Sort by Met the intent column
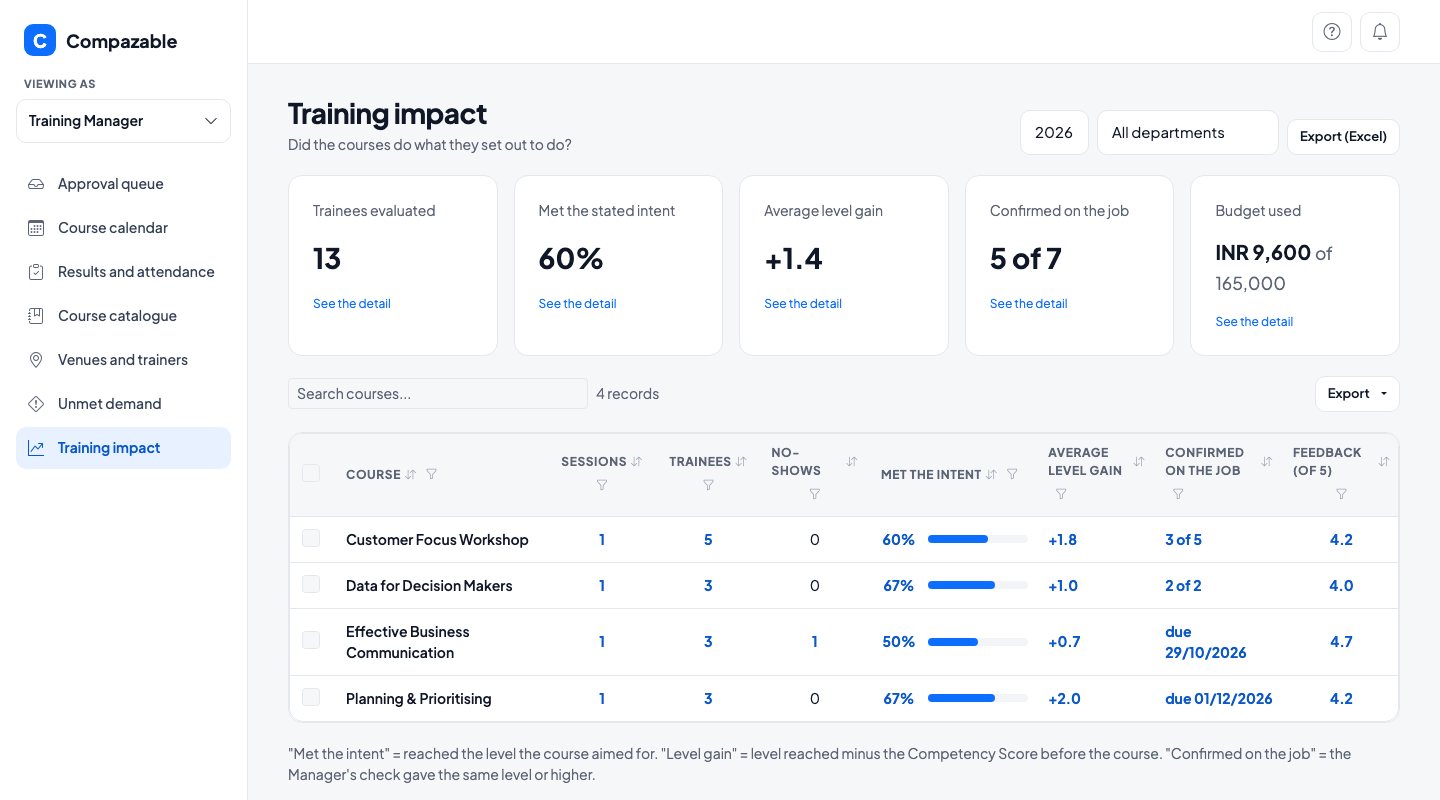The image size is (1440, 800). click(991, 474)
